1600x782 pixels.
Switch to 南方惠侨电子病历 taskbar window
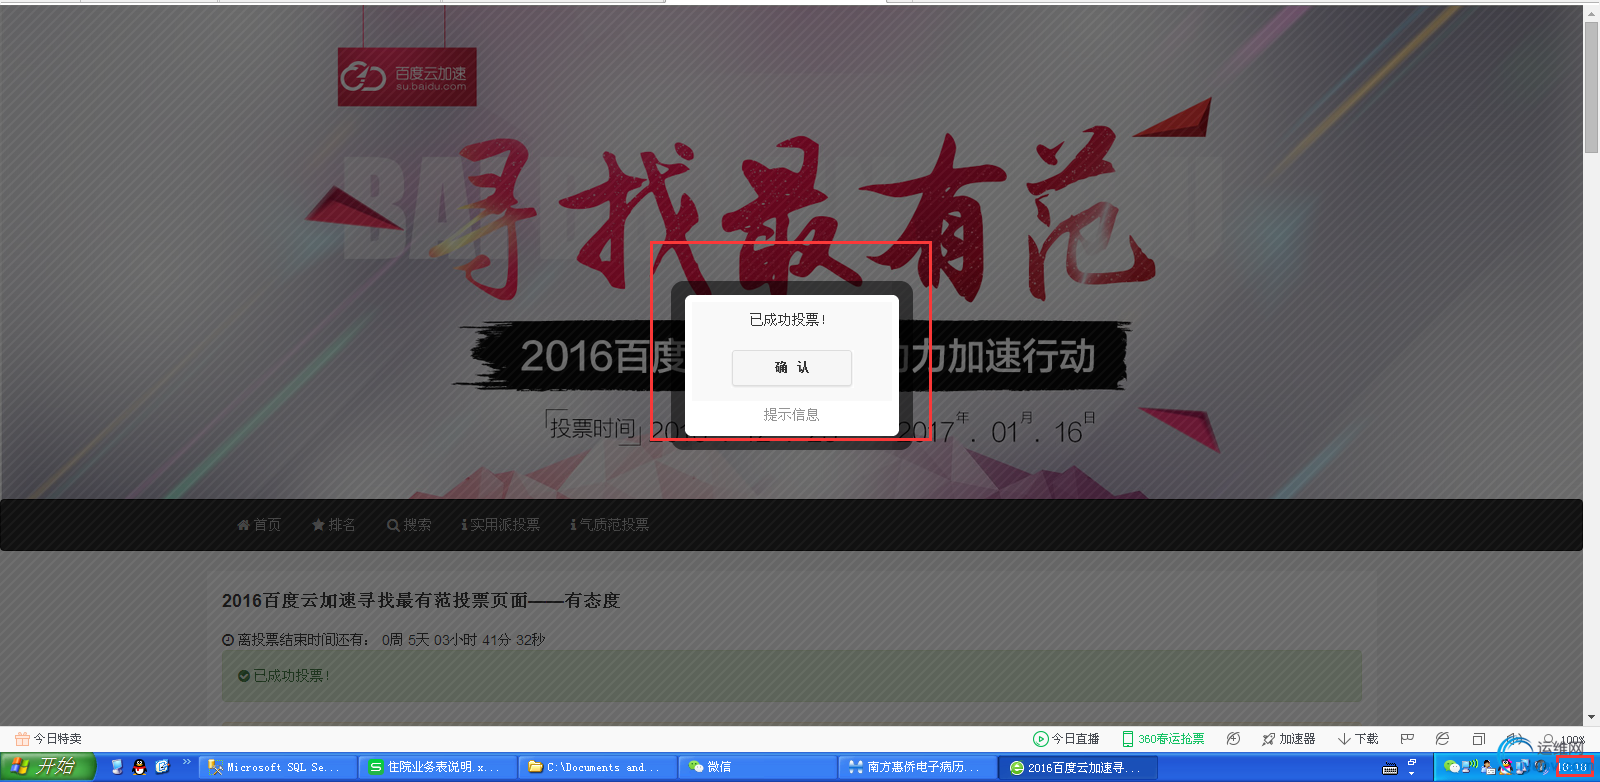[x=917, y=767]
